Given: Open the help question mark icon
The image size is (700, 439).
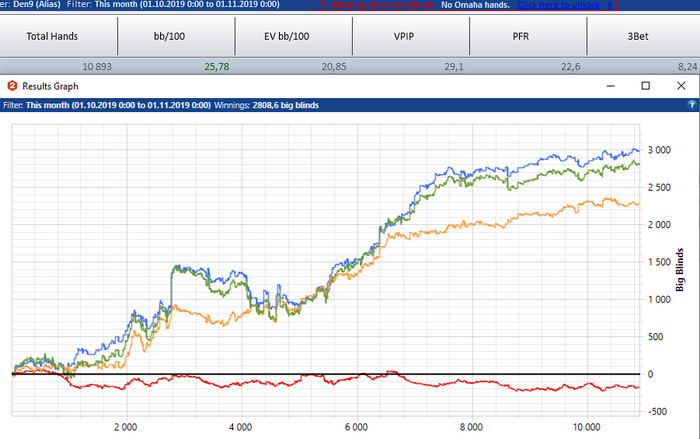Looking at the screenshot, I should [x=692, y=105].
